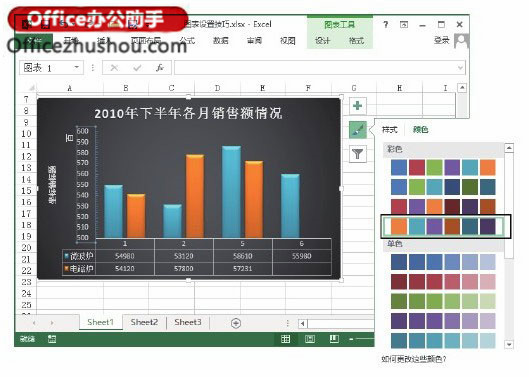Click the how to change these colors link
This screenshot has height=377, width=529.
(x=414, y=359)
